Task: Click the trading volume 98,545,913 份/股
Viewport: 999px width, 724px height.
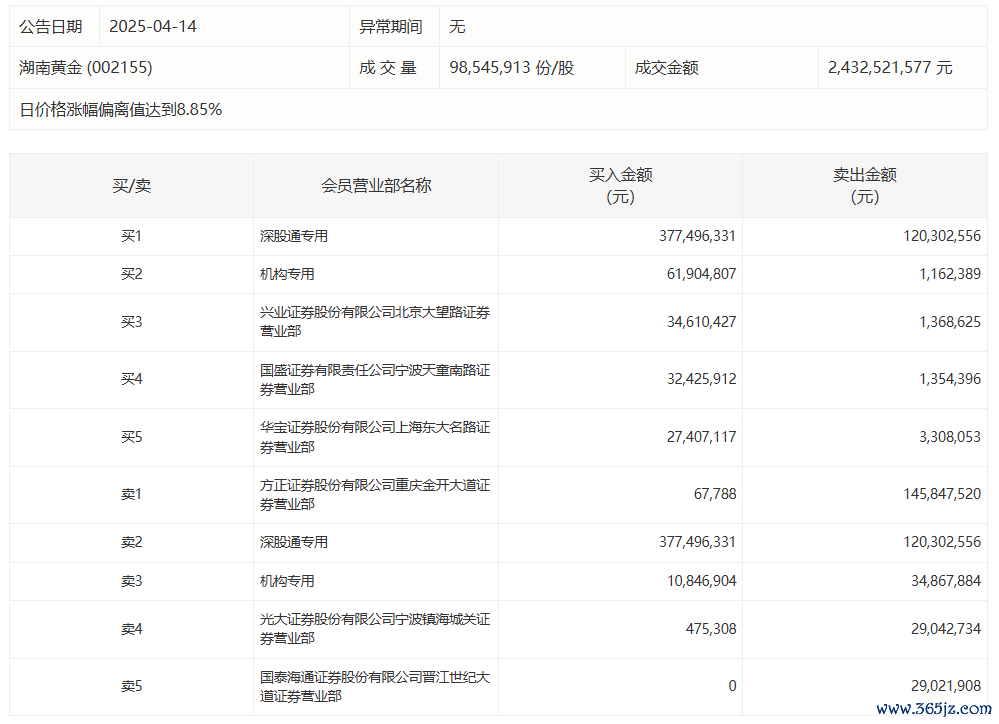Action: click(x=512, y=68)
